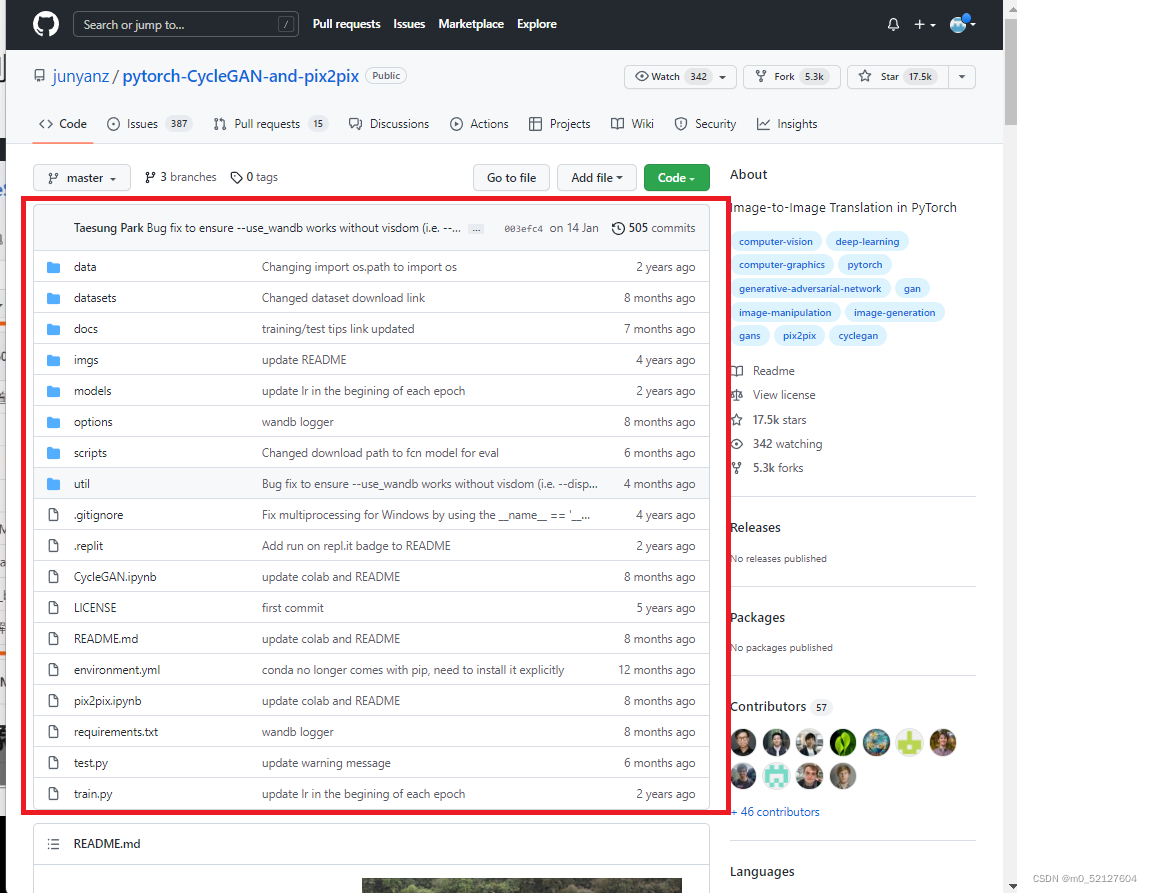
Task: Switch to the Actions tab
Action: [479, 124]
